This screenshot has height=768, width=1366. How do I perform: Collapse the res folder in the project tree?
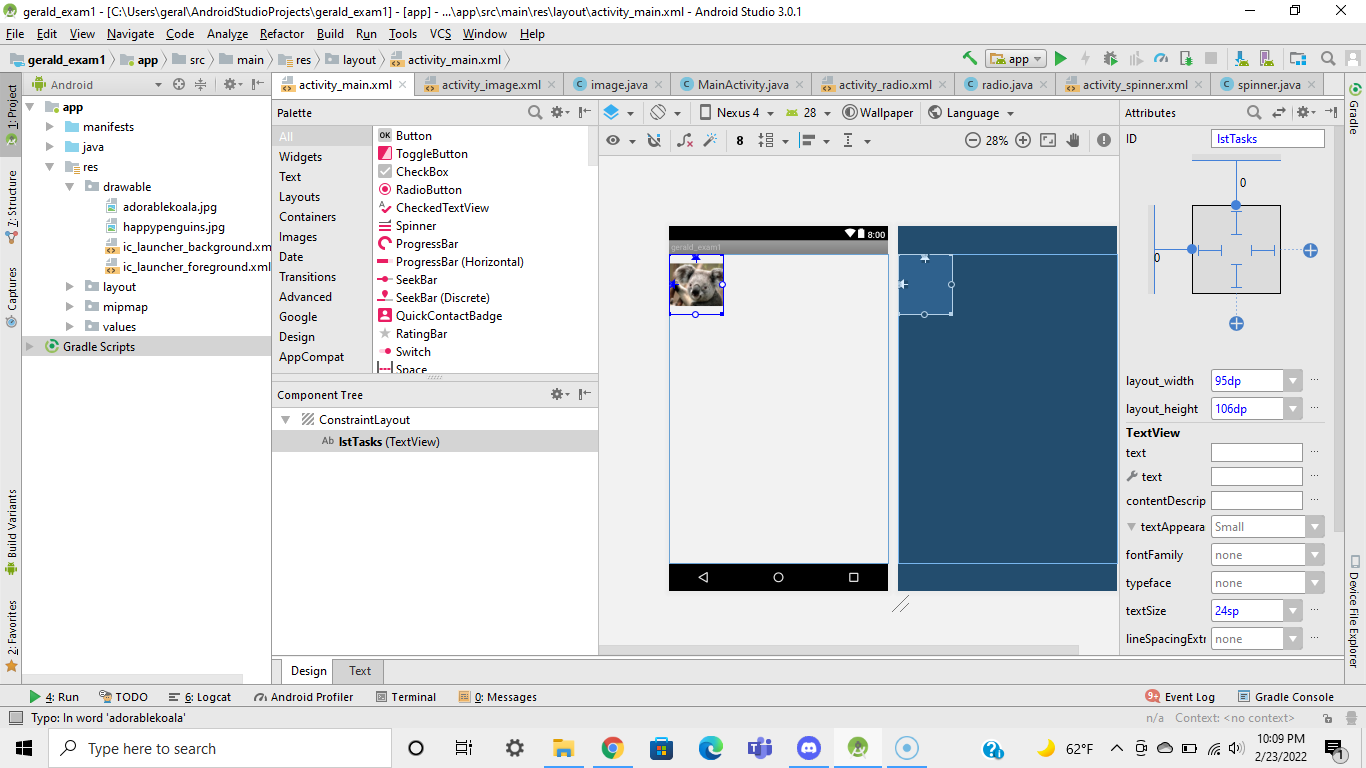(x=48, y=166)
